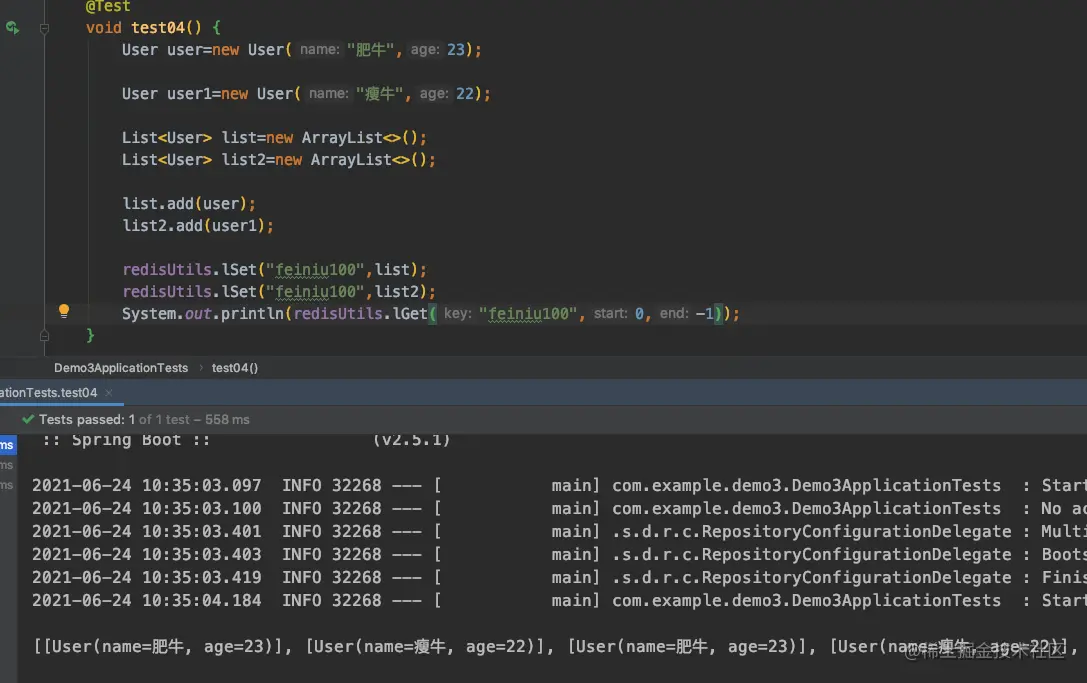Click the line creating User user with 肥牛
The image size is (1087, 683).
pos(302,50)
